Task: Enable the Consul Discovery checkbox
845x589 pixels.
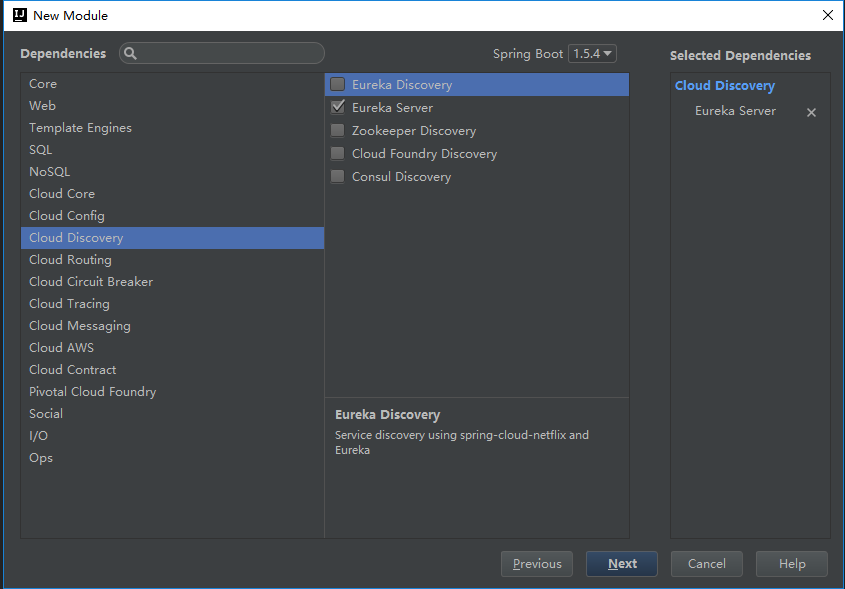Action: 338,177
